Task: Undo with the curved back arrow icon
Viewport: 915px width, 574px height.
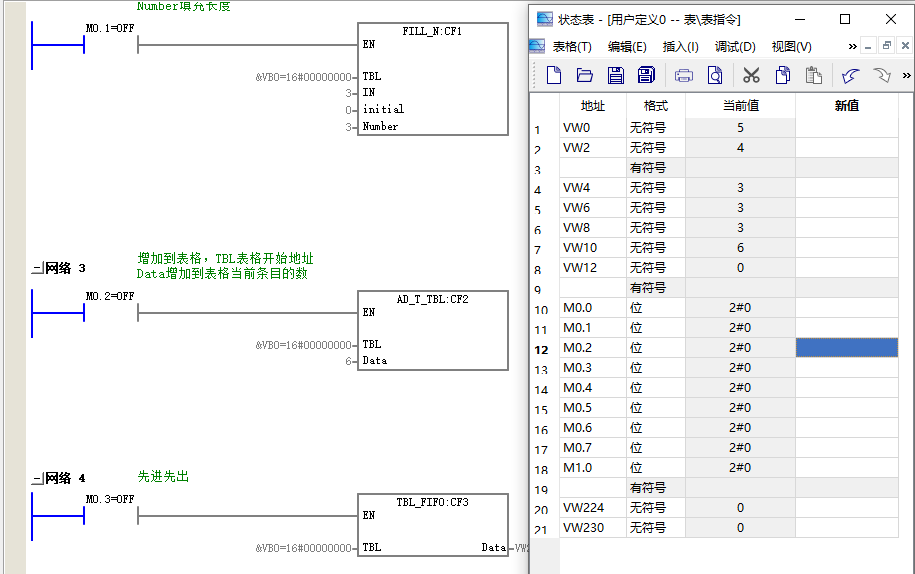Action: [x=851, y=75]
